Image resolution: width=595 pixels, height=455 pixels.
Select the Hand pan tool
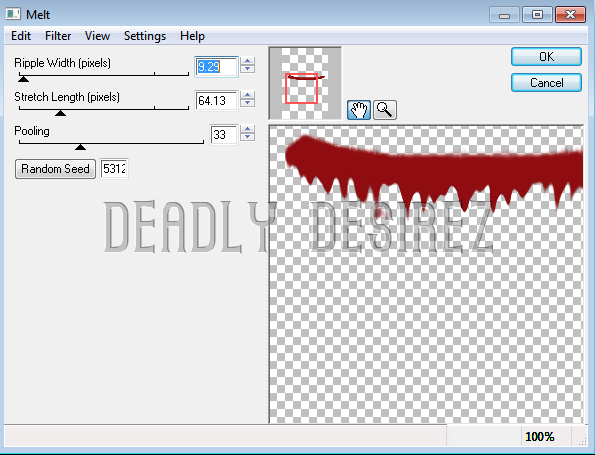359,110
